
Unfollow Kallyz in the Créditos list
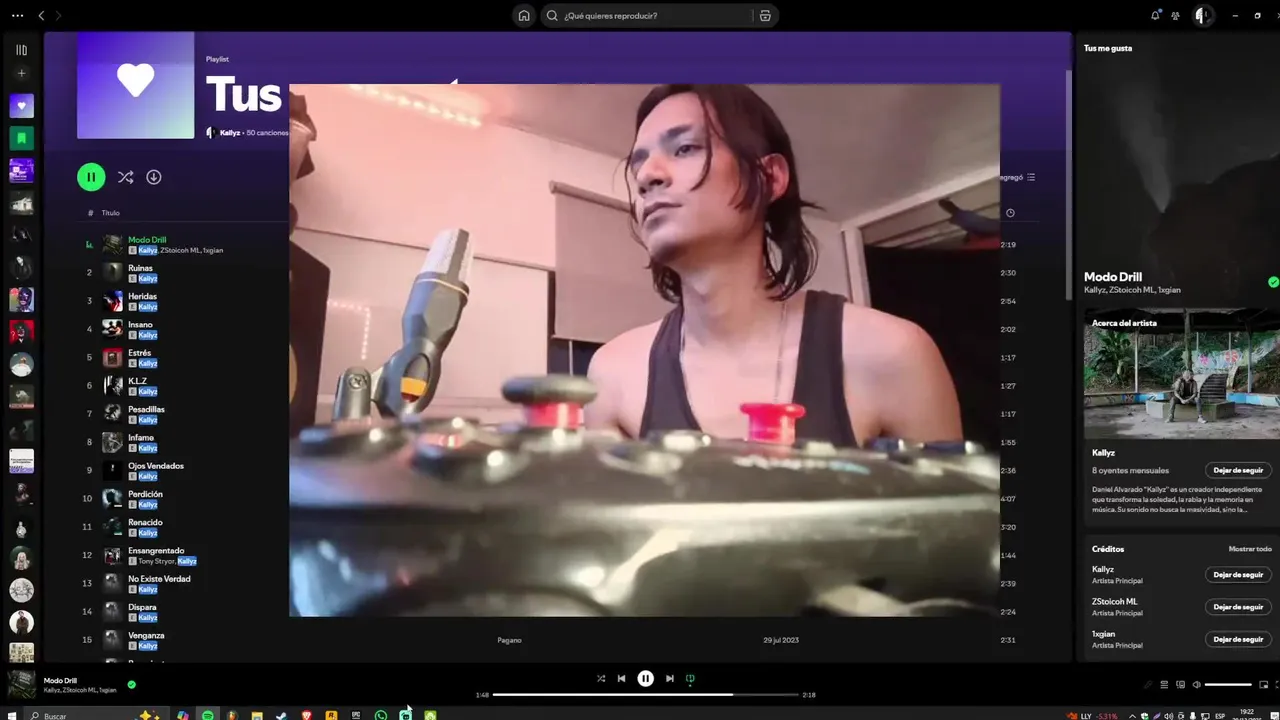coord(1238,575)
